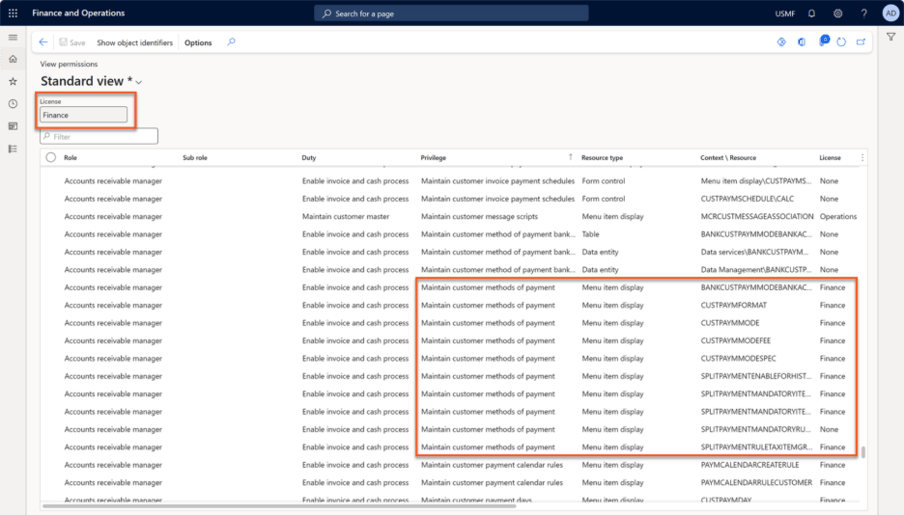
Task: Select the CUSTPAYMFORMAT resource cell
Action: click(733, 305)
